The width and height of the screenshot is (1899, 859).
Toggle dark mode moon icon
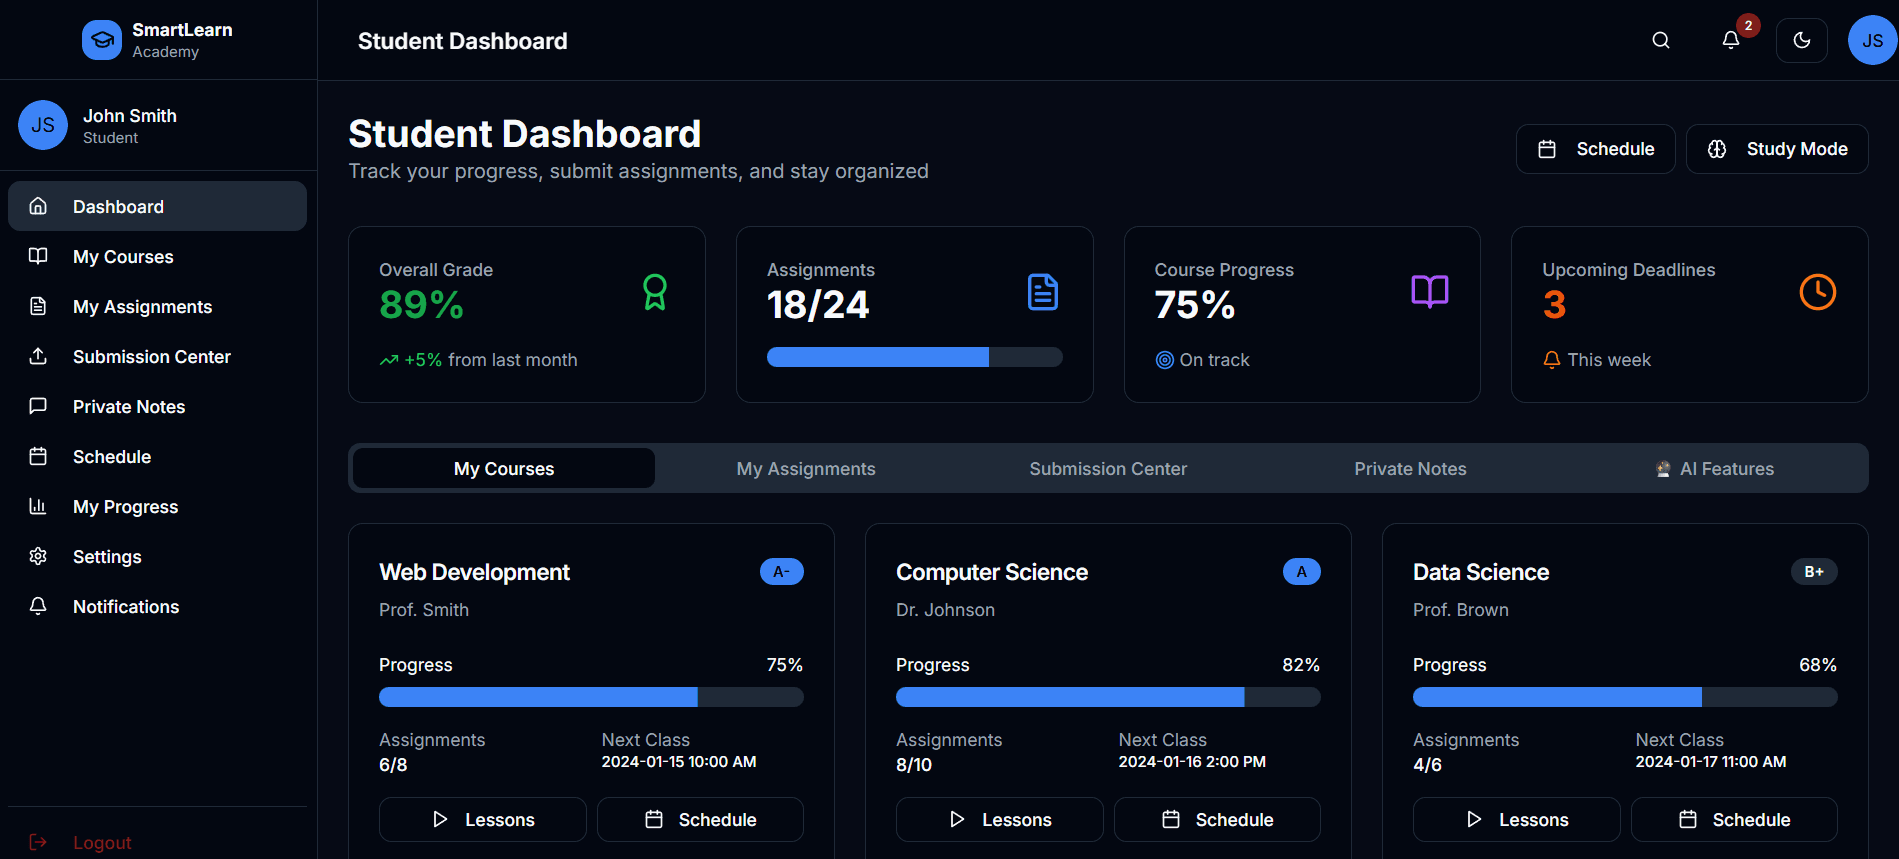[x=1801, y=40]
